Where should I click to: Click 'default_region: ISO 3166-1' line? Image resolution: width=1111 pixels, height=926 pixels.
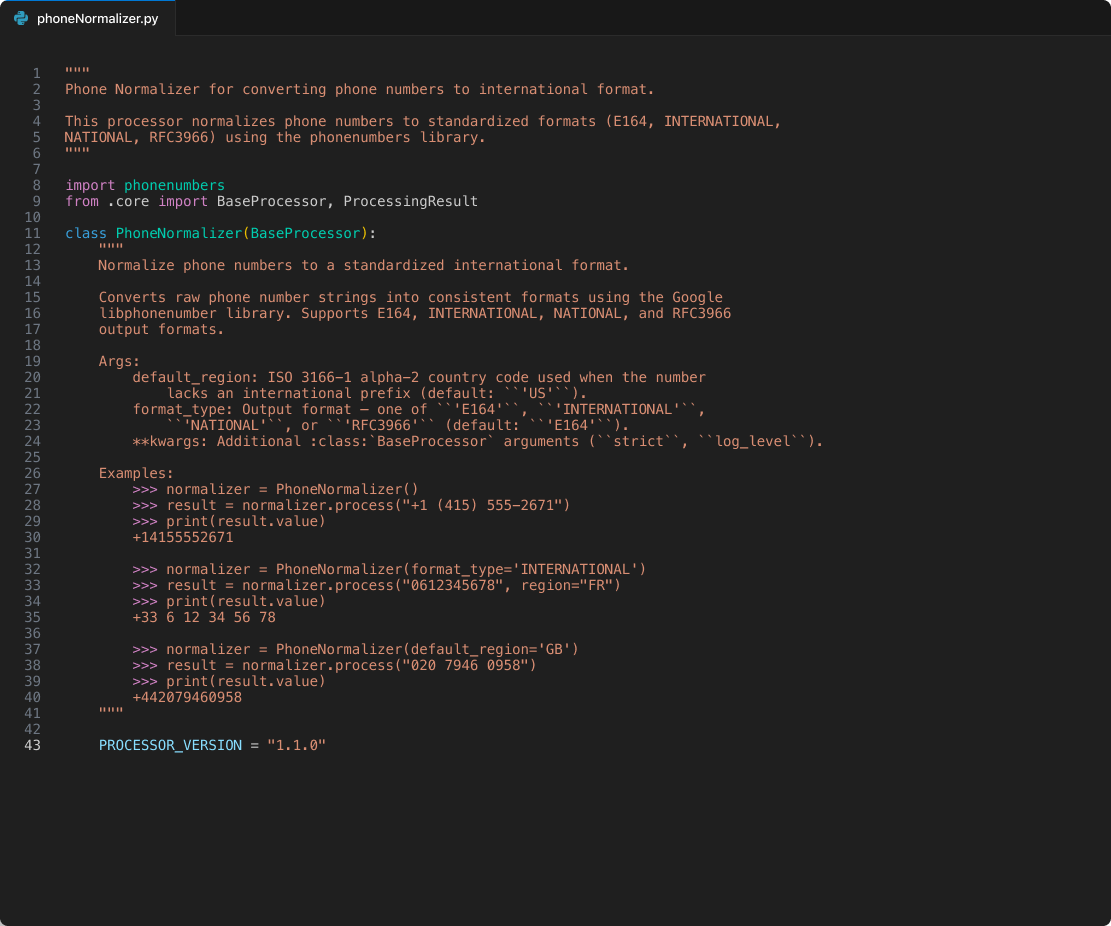pos(419,378)
